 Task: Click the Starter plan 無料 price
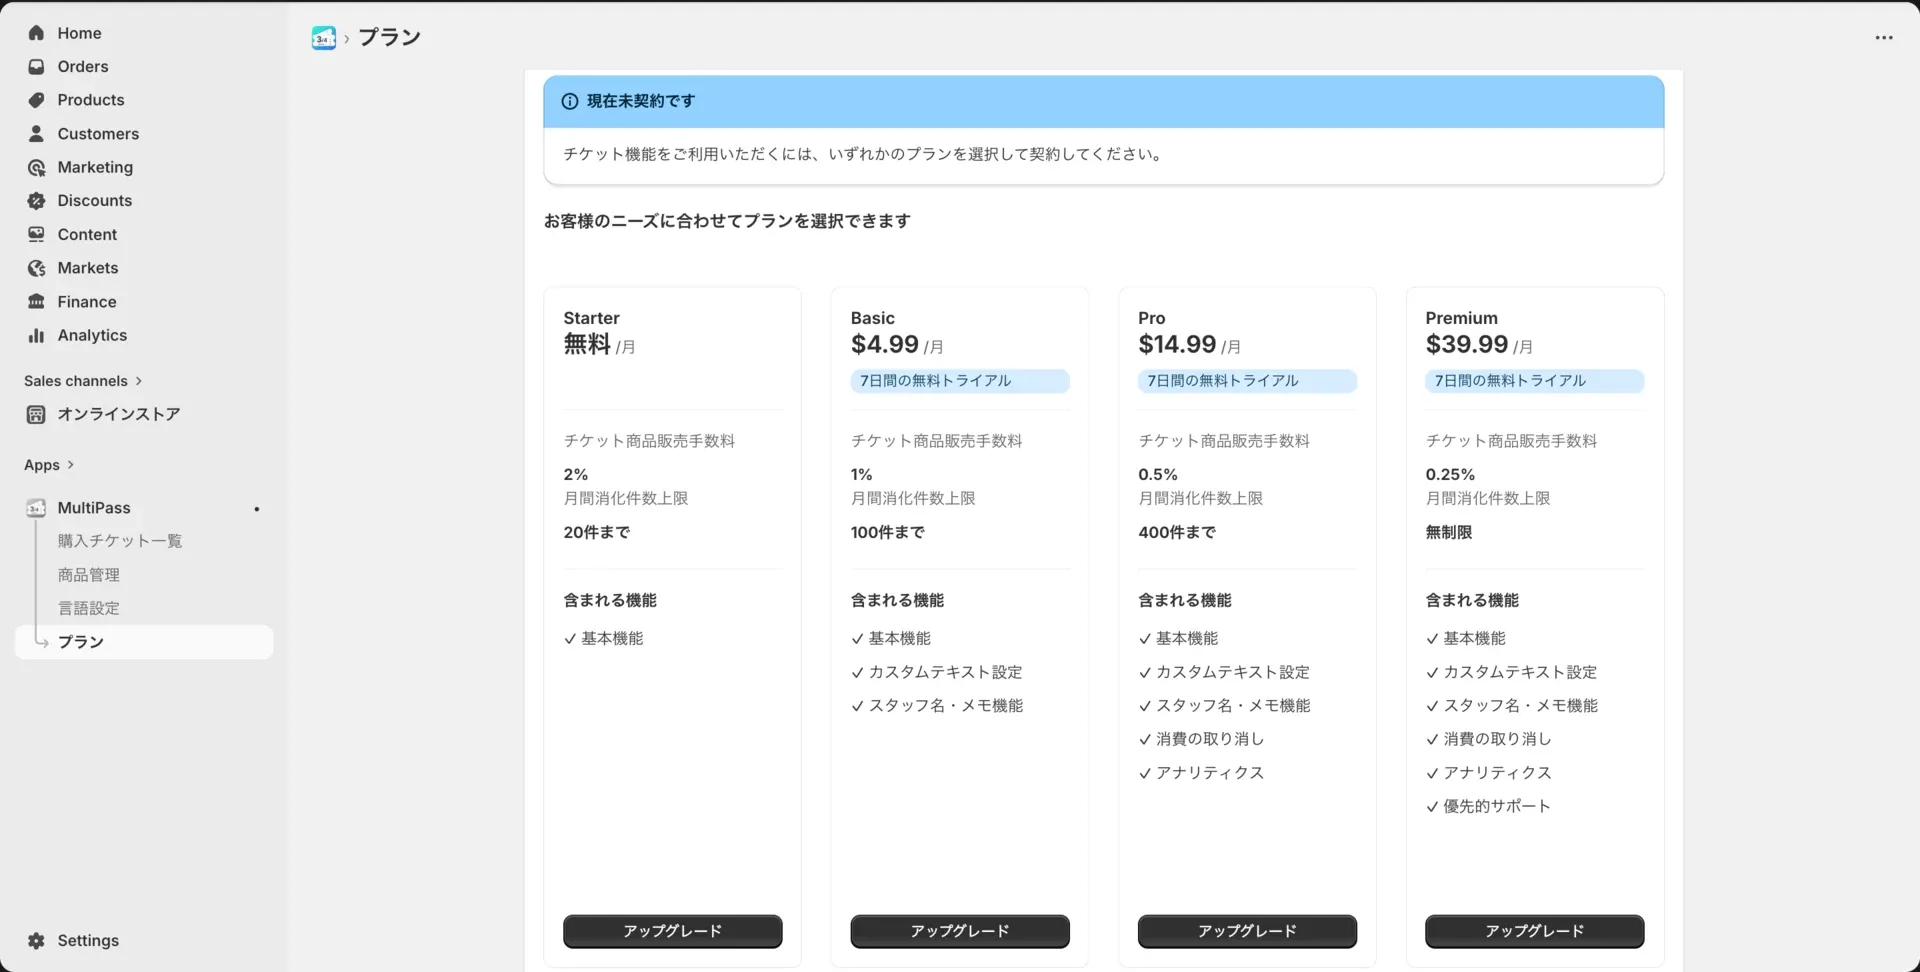pyautogui.click(x=587, y=345)
